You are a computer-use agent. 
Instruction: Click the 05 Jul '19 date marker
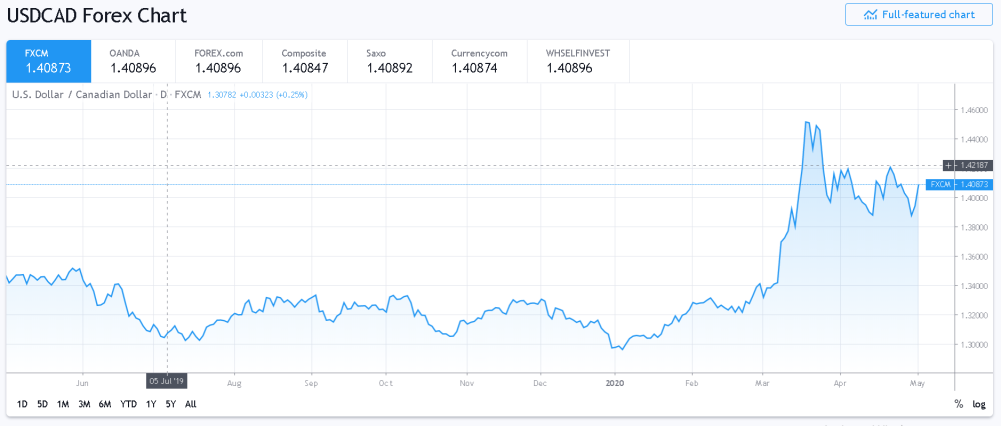click(x=167, y=379)
